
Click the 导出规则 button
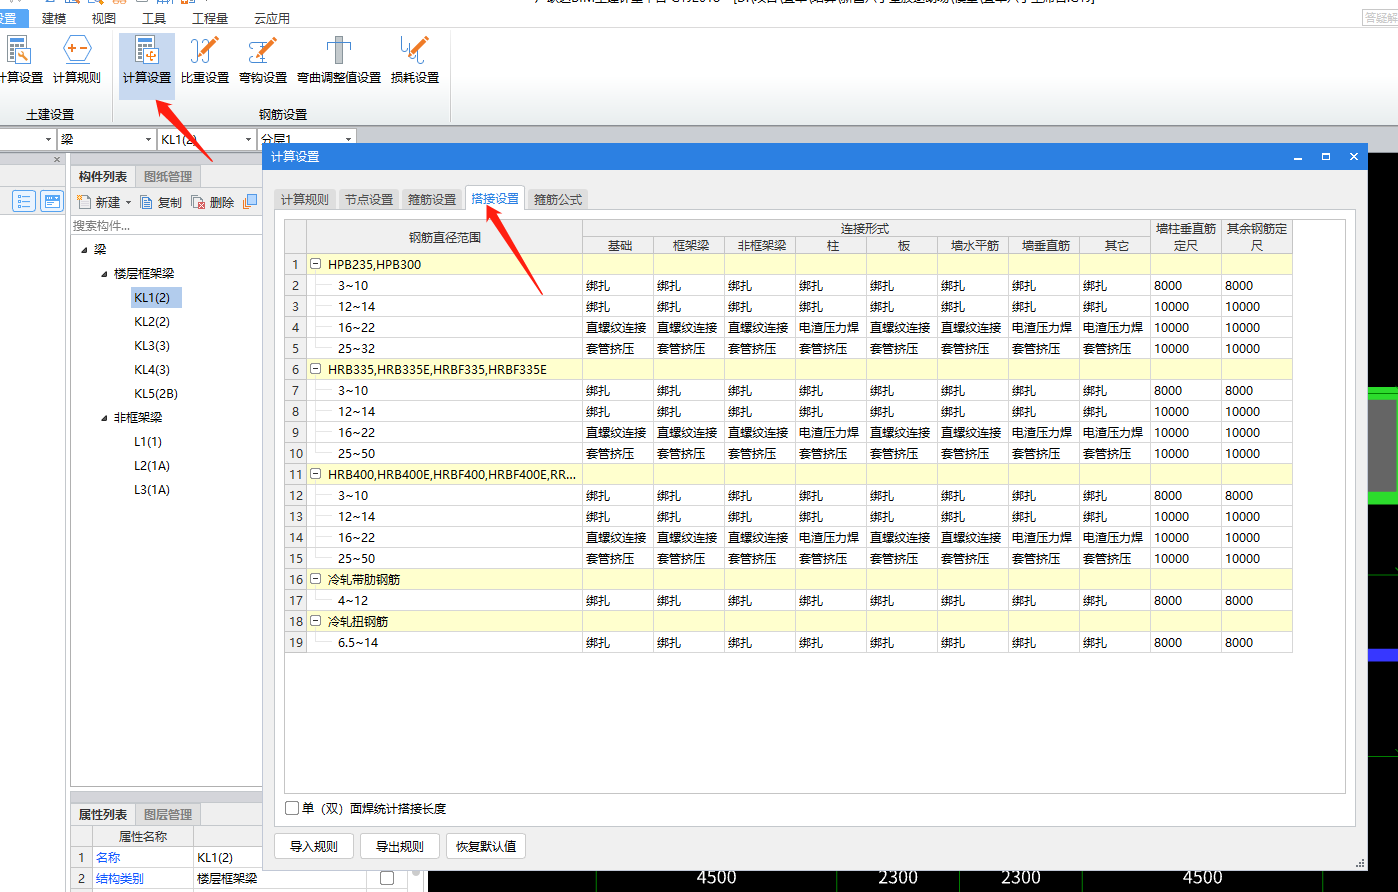[400, 846]
